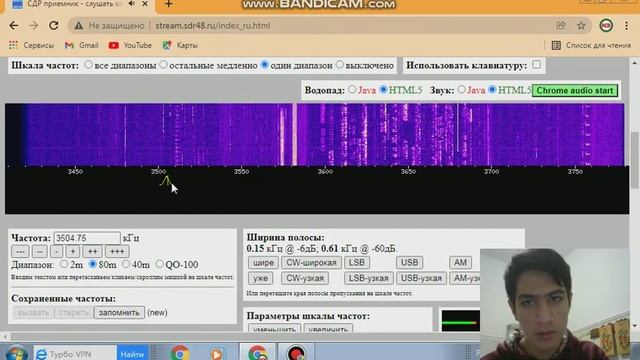Choose HTML5 for Водопад waterfall
640x360 pixels.
[383, 90]
